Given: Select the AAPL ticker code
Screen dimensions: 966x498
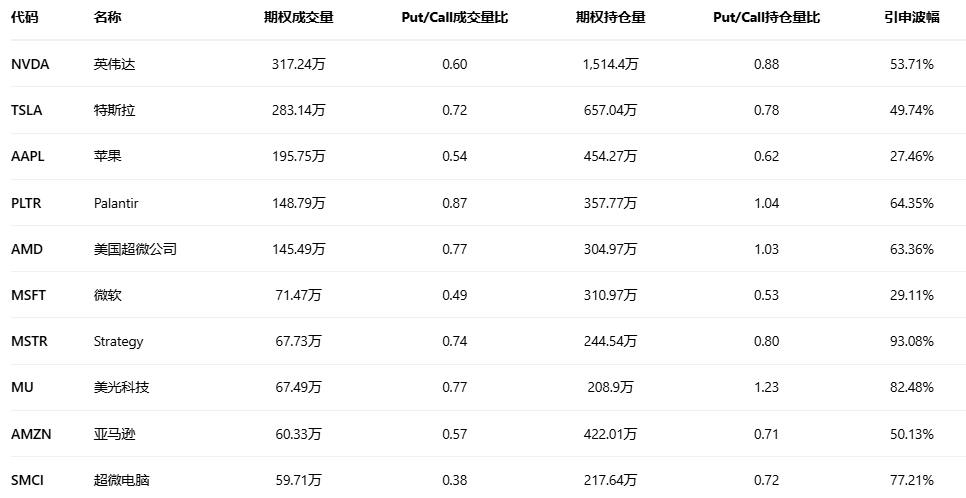Looking at the screenshot, I should 28,157.
